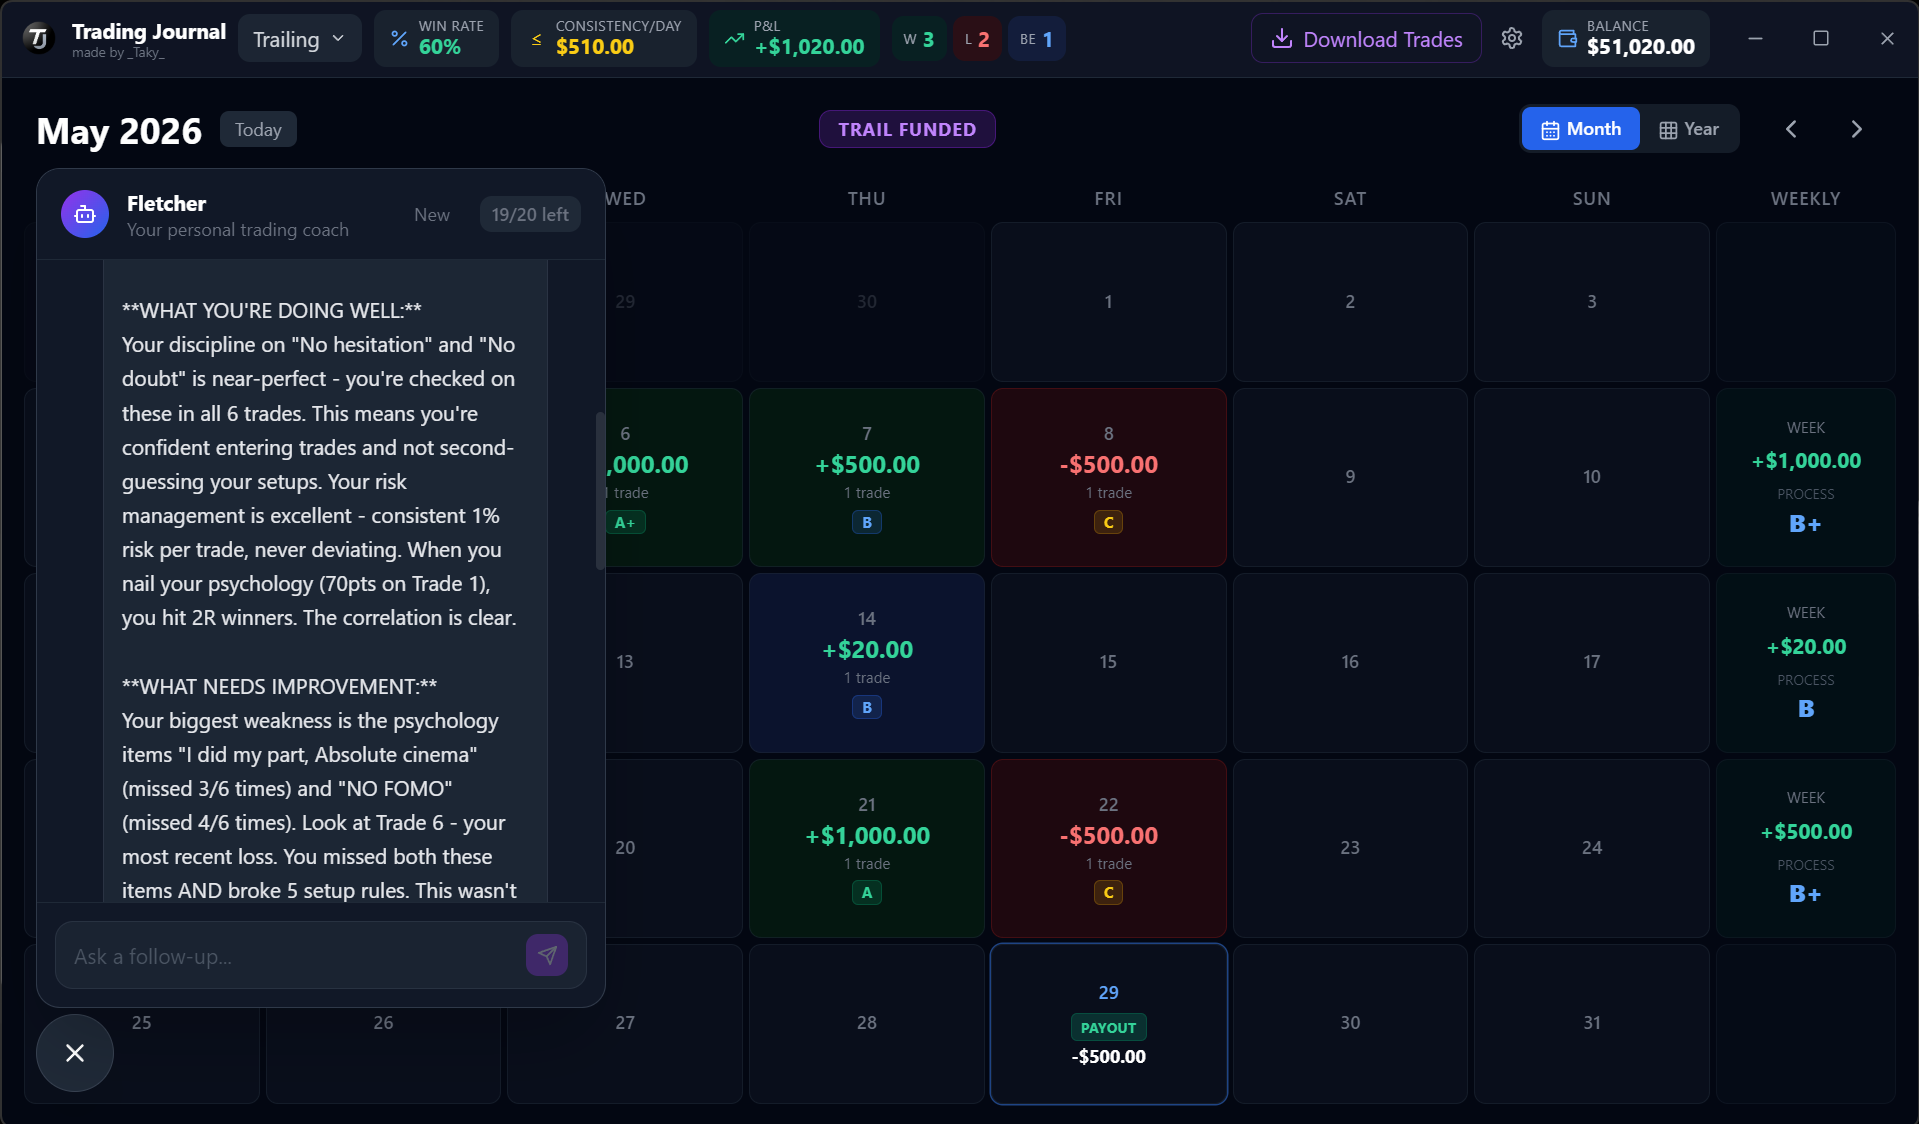Click the A+ grade badge on May 6
Screen dimensions: 1919x1124
(625, 522)
